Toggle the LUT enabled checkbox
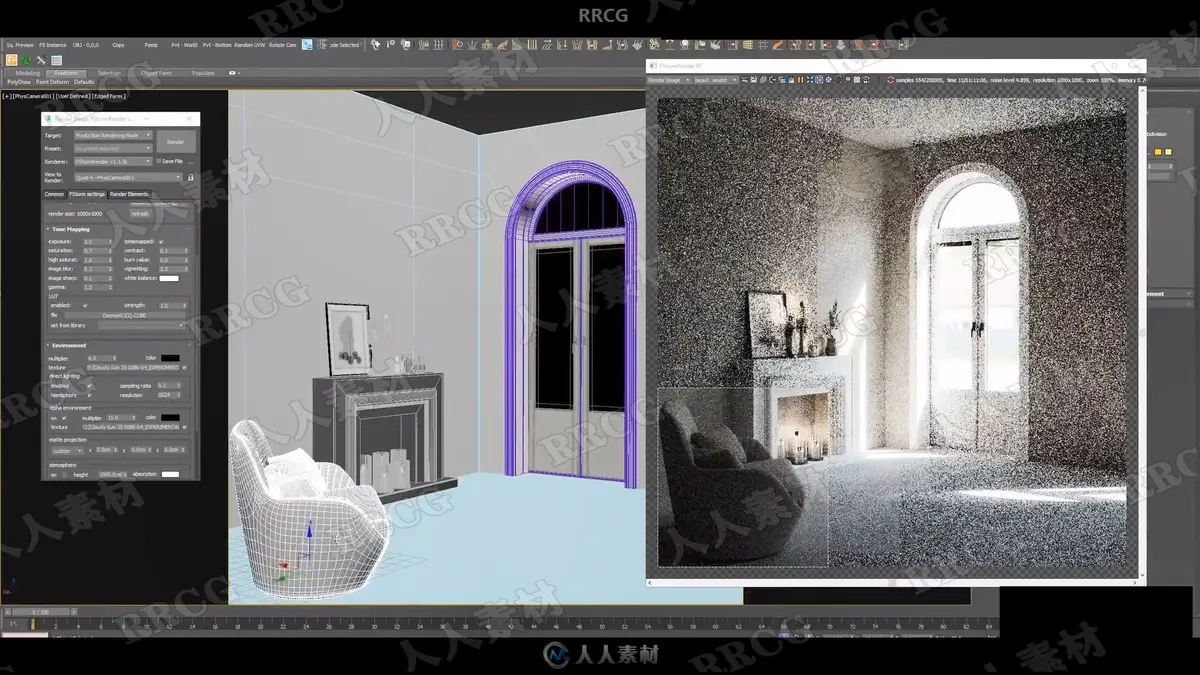 (x=86, y=305)
